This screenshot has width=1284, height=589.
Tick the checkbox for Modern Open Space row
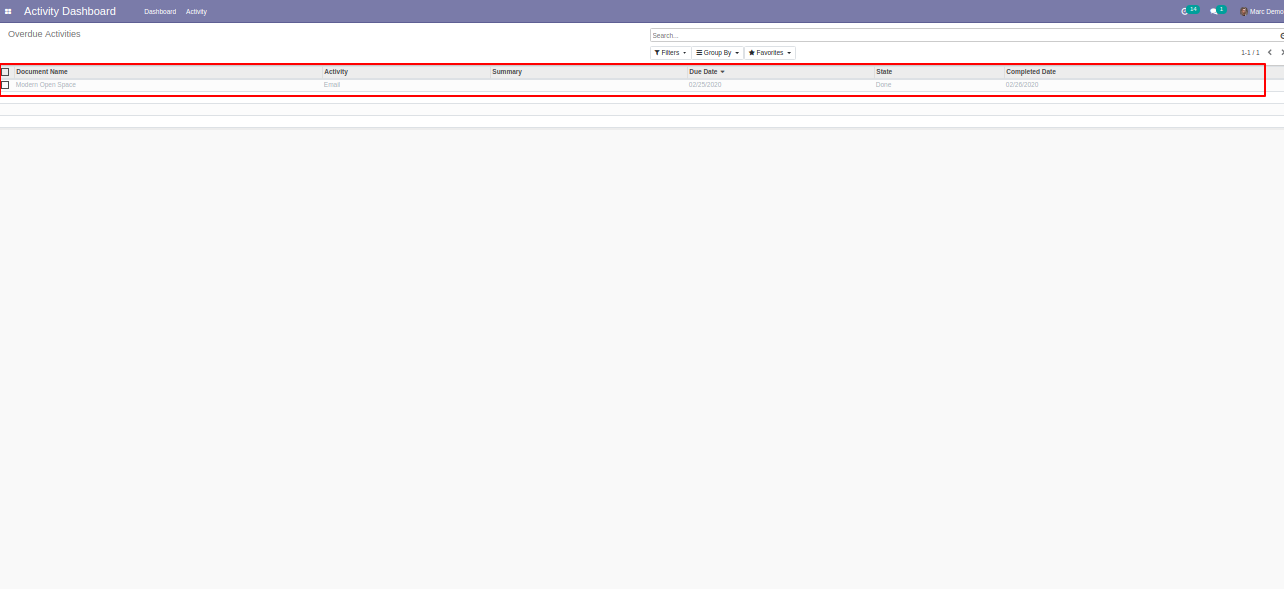5,85
